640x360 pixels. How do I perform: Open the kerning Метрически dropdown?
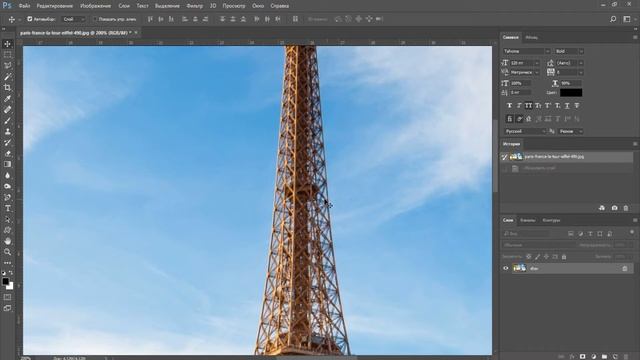[x=537, y=72]
